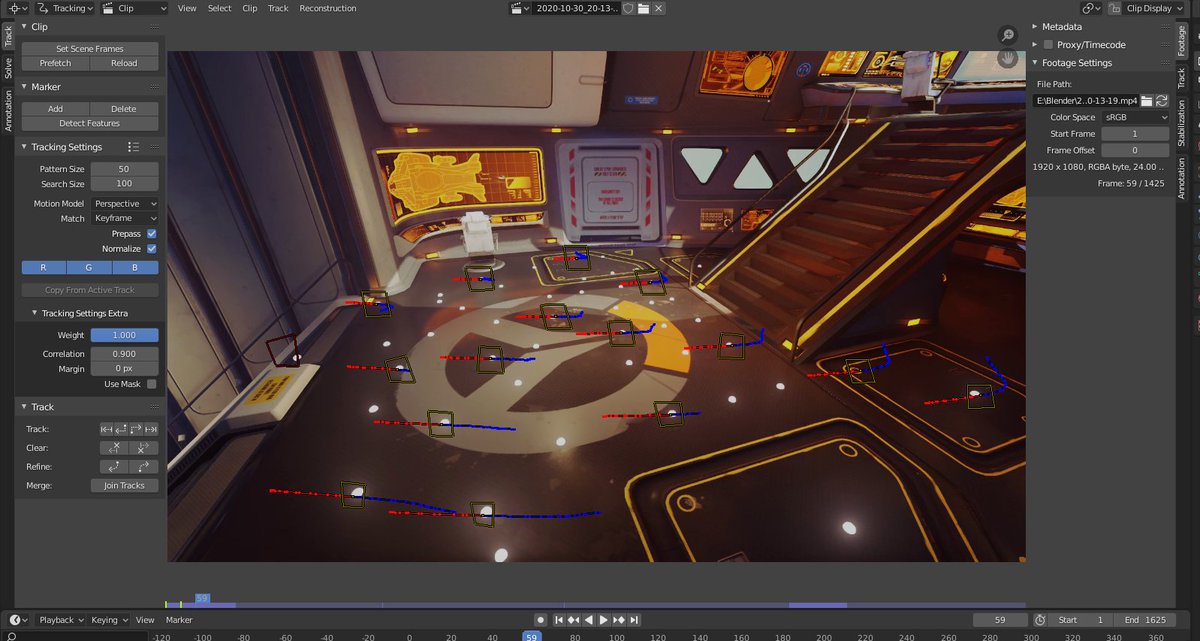Track markers forward one frame
1200x641 pixels.
coord(136,429)
